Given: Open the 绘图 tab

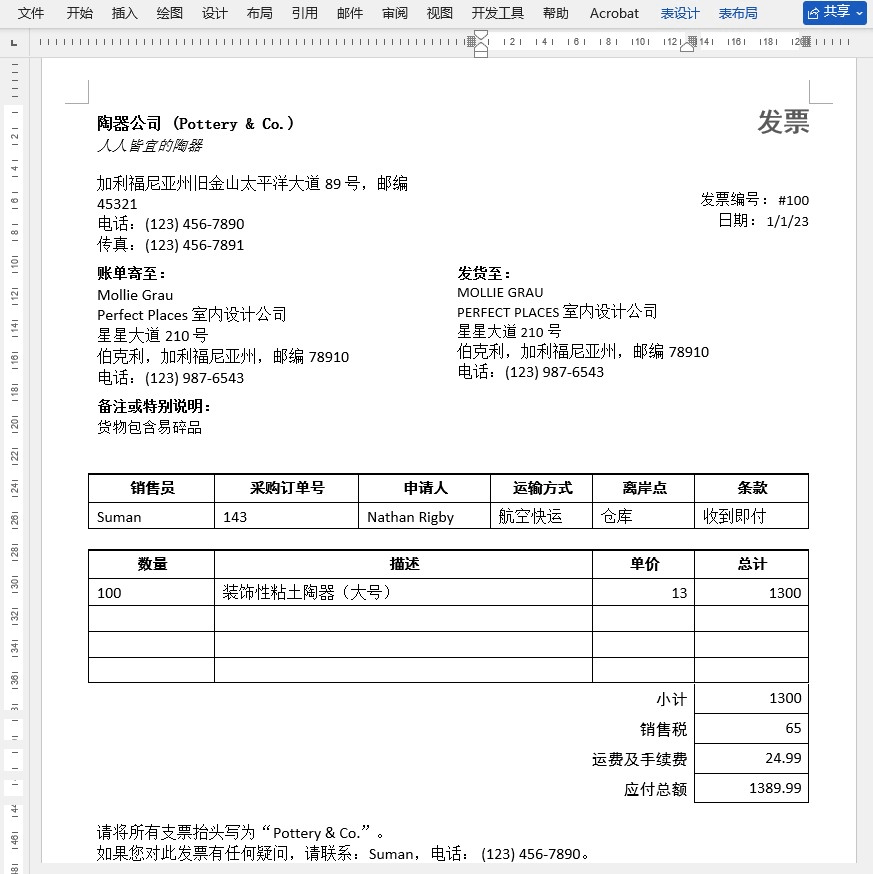Looking at the screenshot, I should coord(169,13).
